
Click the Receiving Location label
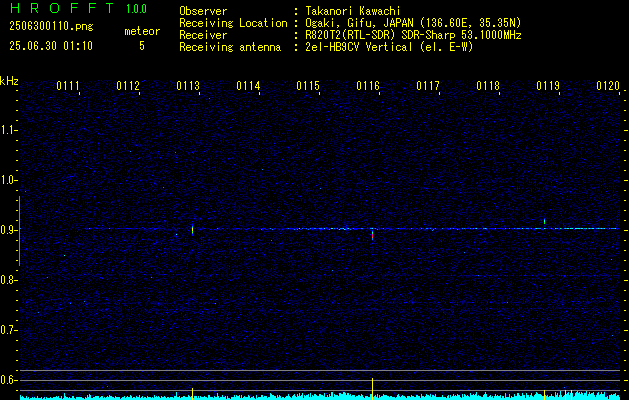pyautogui.click(x=233, y=23)
